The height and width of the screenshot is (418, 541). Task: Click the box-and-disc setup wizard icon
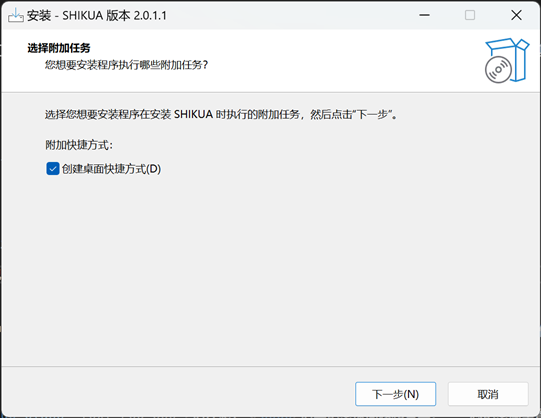point(506,60)
